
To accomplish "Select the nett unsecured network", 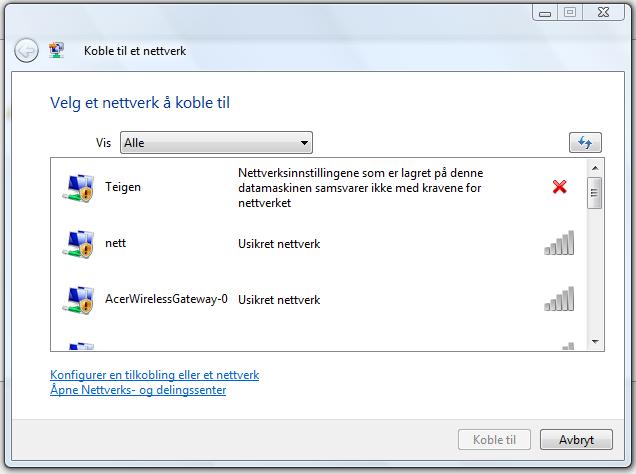I will click(319, 243).
